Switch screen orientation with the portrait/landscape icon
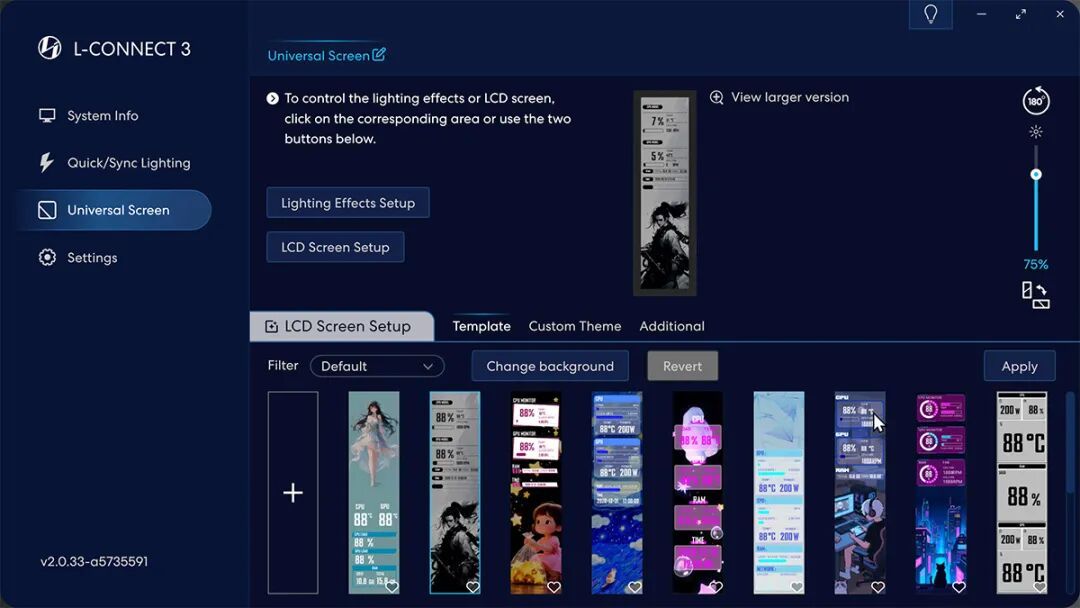 (1035, 295)
